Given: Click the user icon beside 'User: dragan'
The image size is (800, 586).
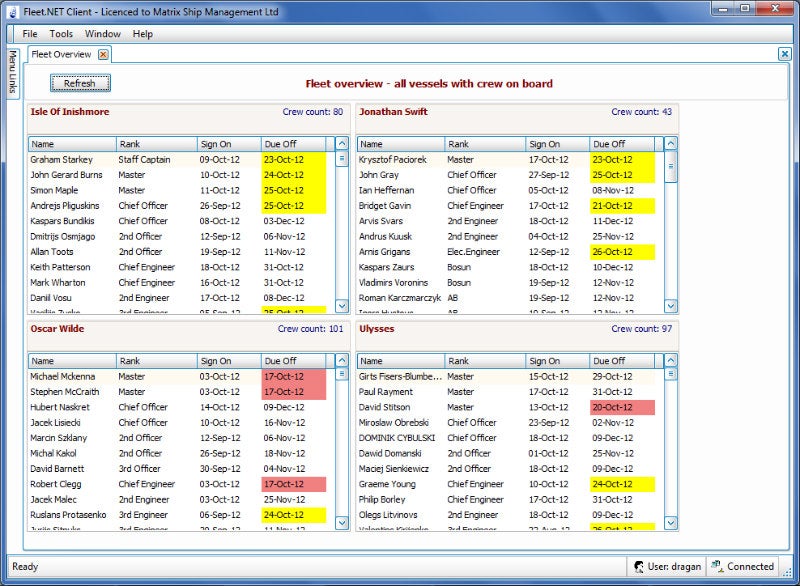Looking at the screenshot, I should pyautogui.click(x=639, y=567).
